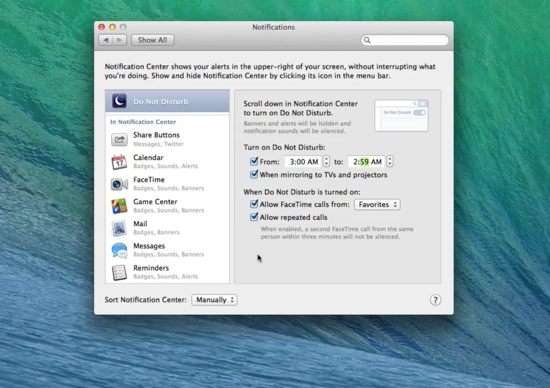550x388 pixels.
Task: Click the back arrow in the toolbar
Action: (106, 40)
